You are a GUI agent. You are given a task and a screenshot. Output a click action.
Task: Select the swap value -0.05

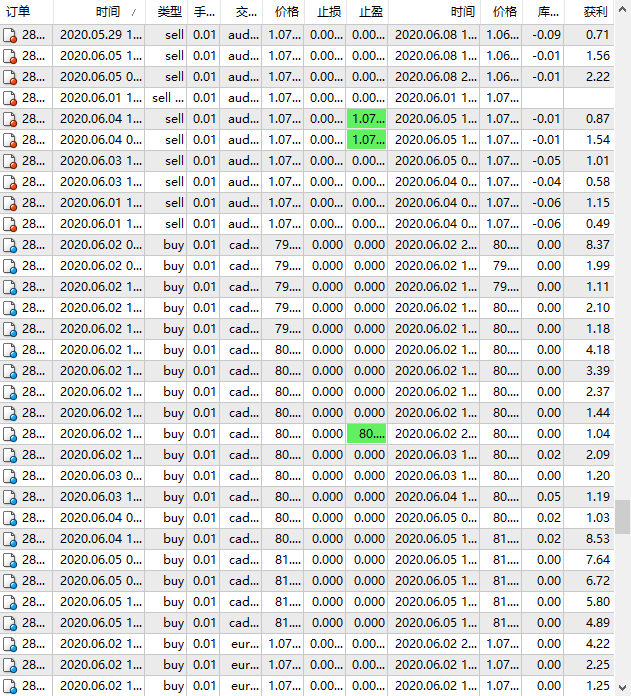[x=546, y=161]
